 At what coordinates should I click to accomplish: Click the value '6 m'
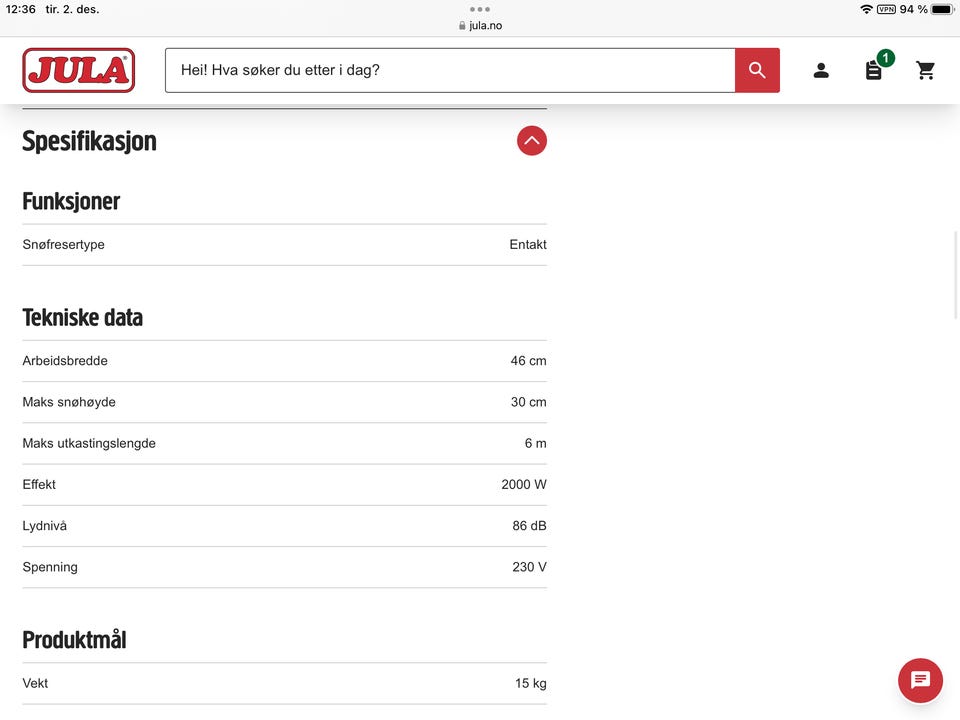(x=536, y=443)
